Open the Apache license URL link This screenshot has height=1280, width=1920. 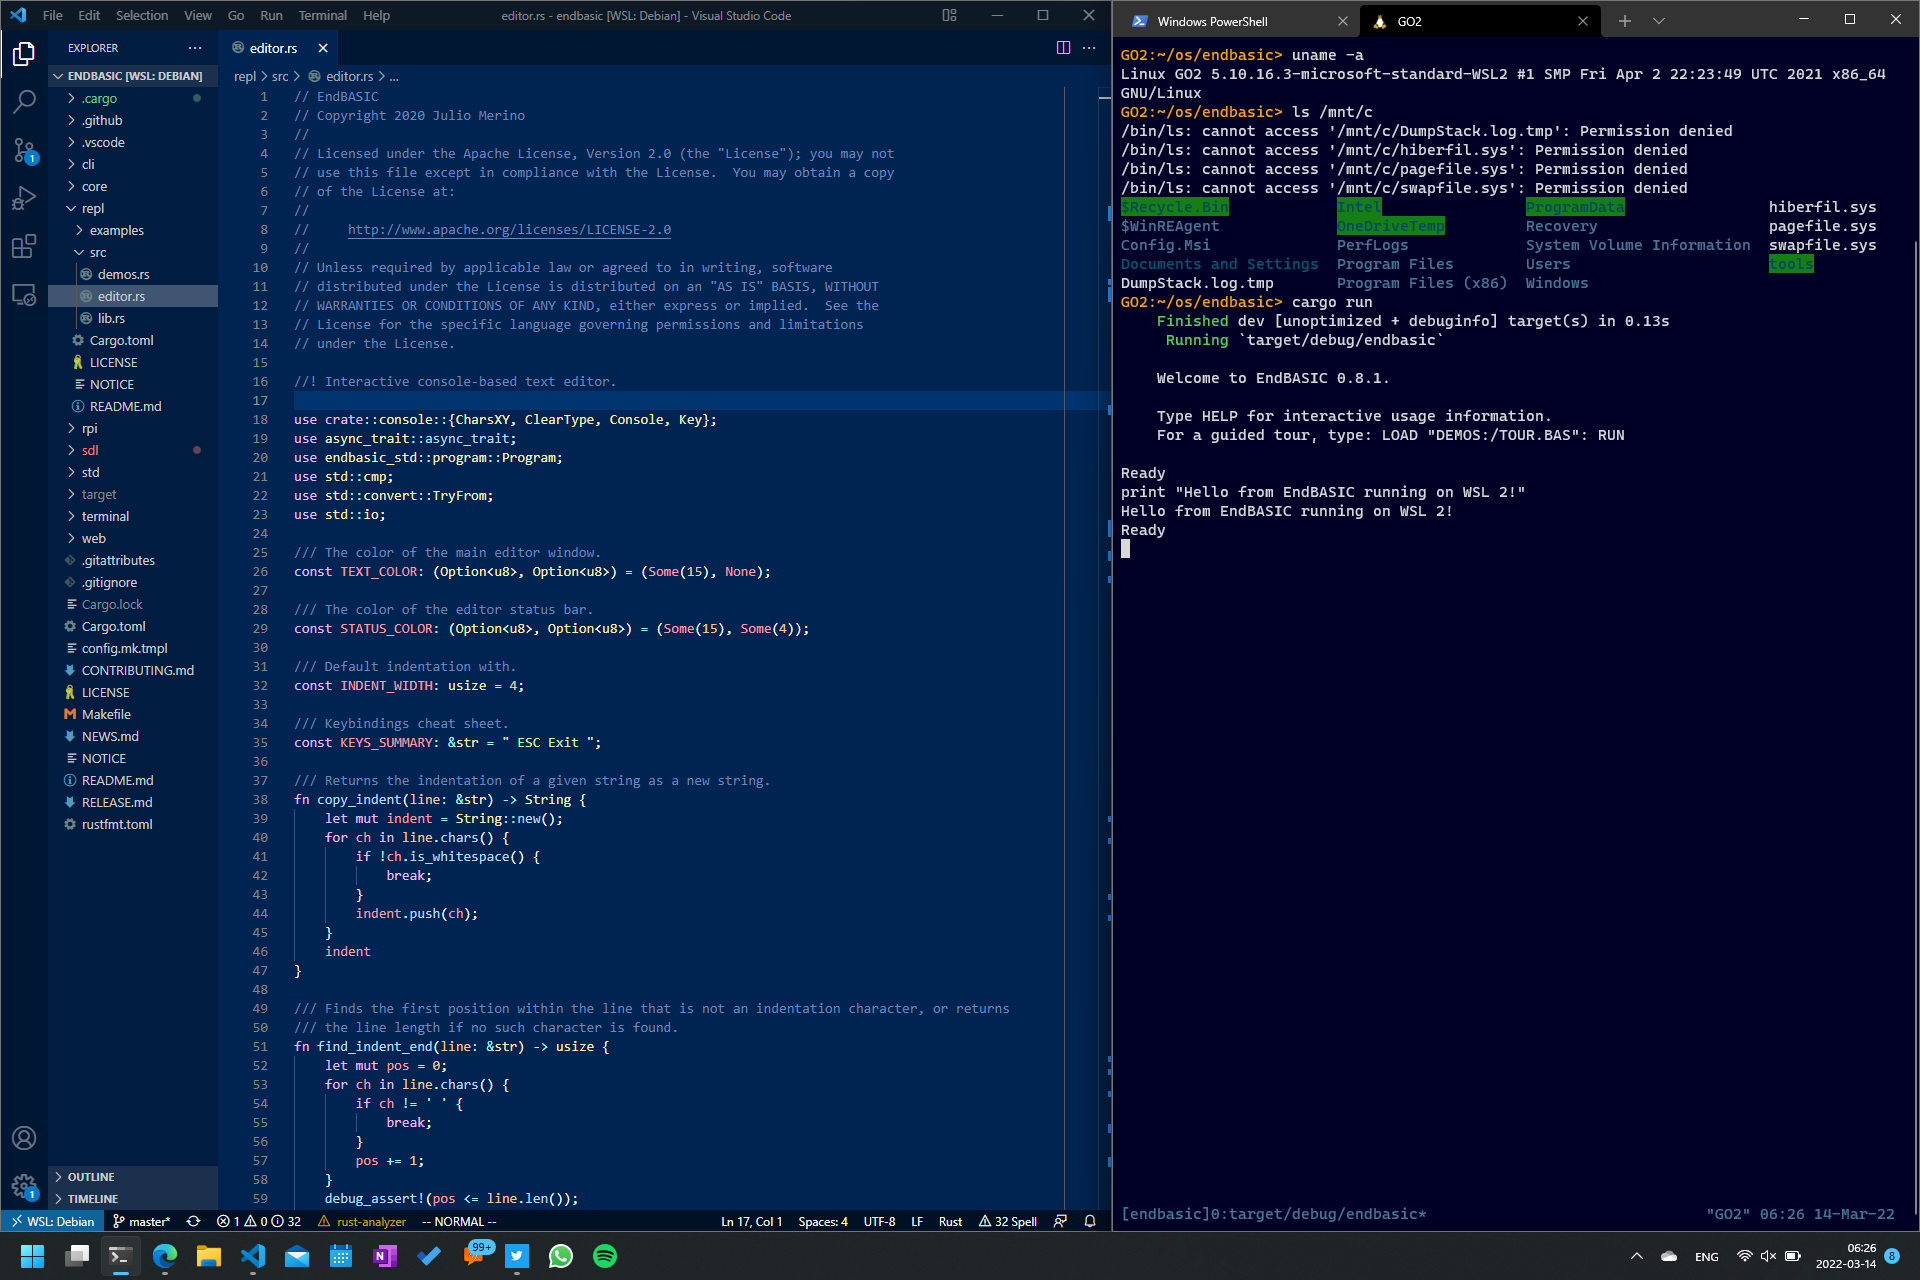coord(509,229)
